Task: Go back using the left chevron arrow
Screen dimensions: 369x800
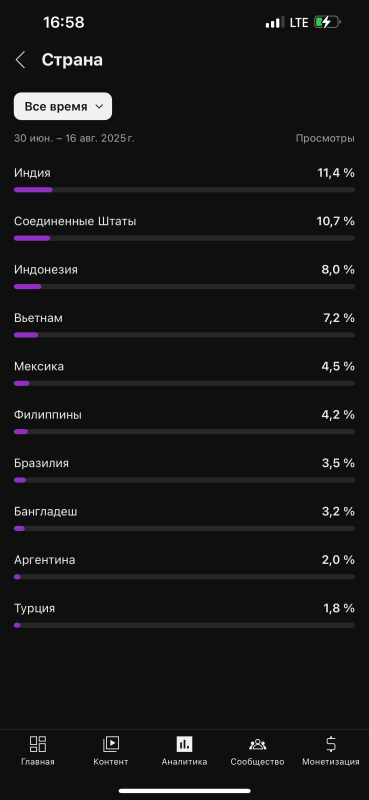Action: pyautogui.click(x=20, y=60)
